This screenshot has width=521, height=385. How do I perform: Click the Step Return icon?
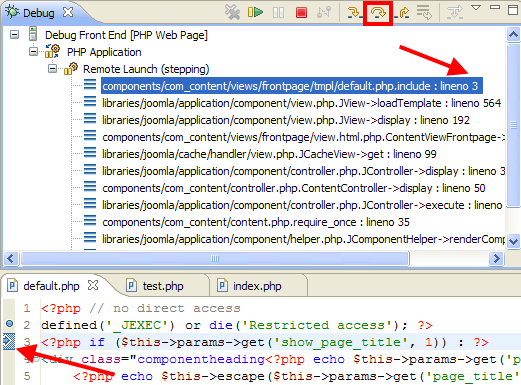pyautogui.click(x=402, y=12)
